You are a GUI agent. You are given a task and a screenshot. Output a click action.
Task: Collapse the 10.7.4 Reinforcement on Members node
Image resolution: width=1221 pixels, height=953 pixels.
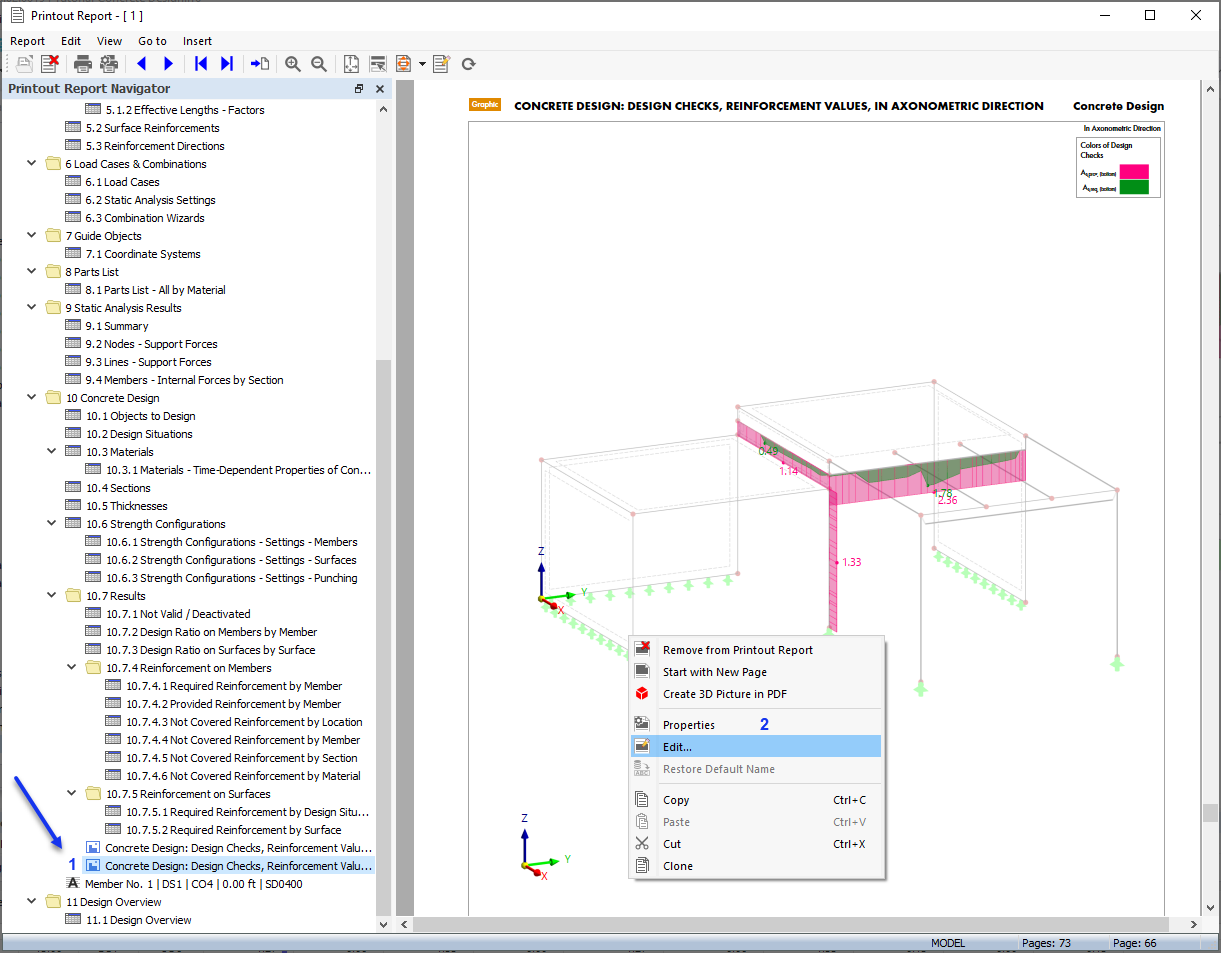coord(72,668)
